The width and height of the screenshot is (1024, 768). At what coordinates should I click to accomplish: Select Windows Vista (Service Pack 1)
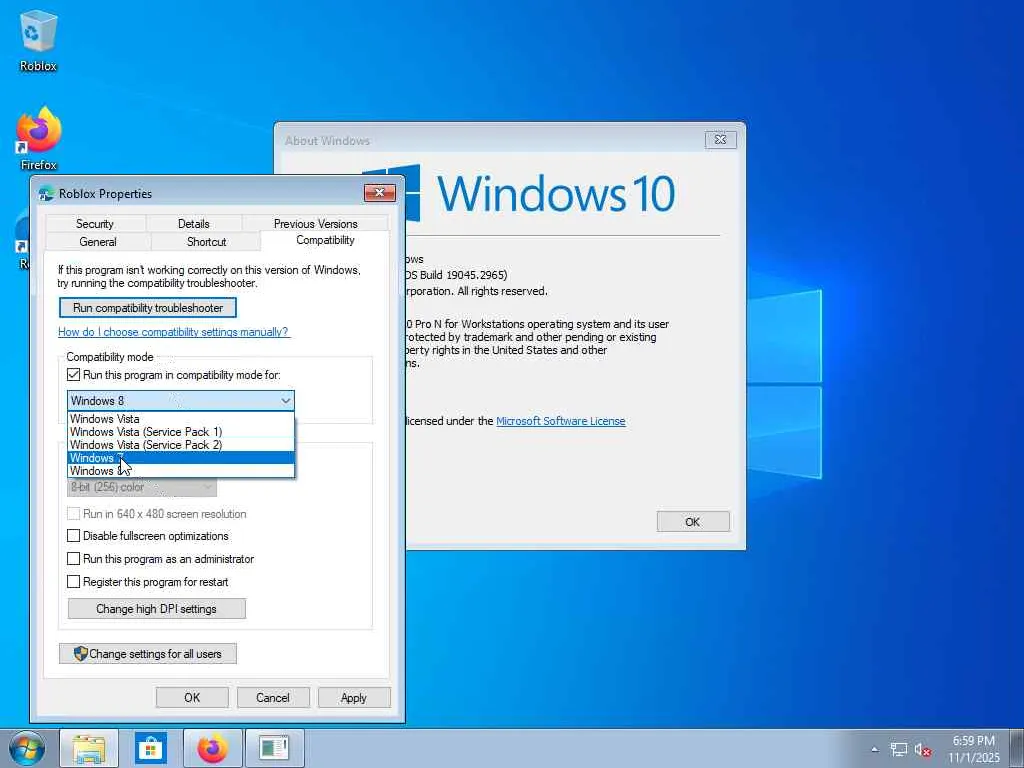[181, 432]
